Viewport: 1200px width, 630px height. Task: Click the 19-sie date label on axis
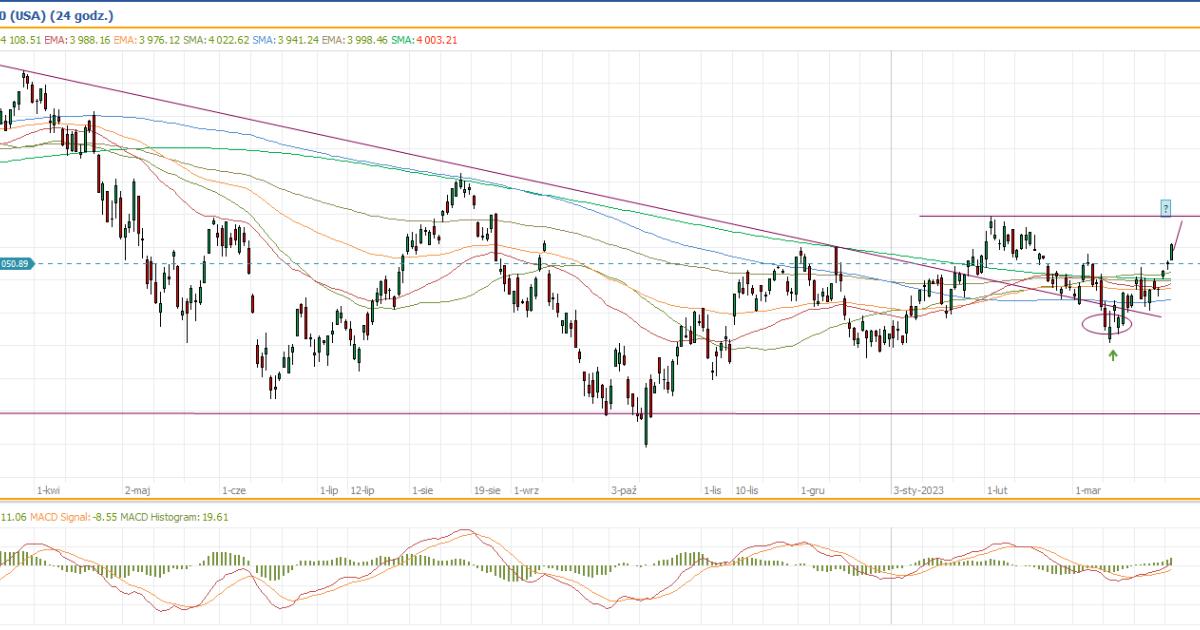point(487,491)
